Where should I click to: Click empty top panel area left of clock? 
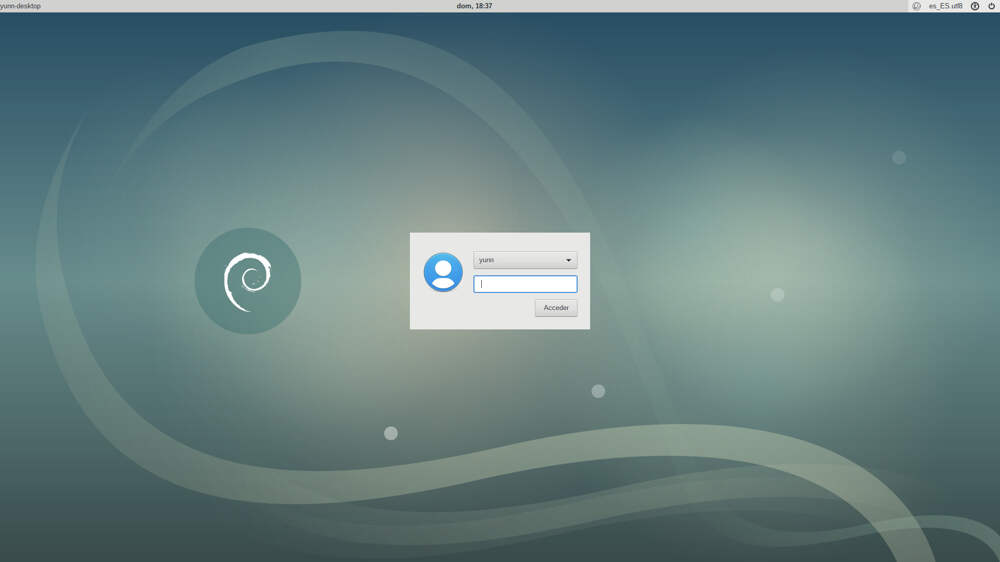[x=250, y=6]
